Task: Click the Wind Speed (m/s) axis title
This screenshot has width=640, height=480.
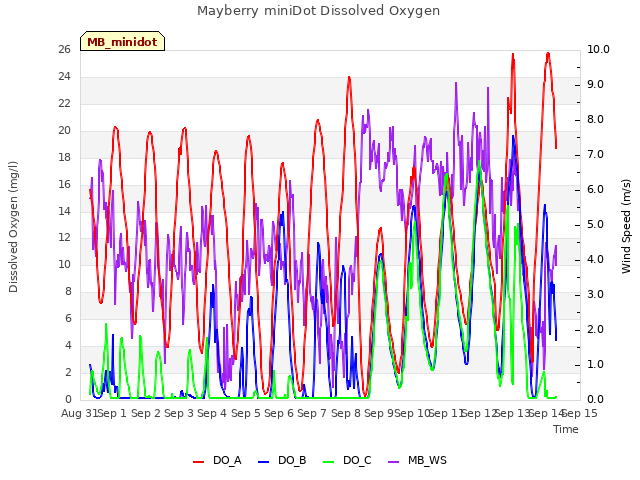Action: 626,226
